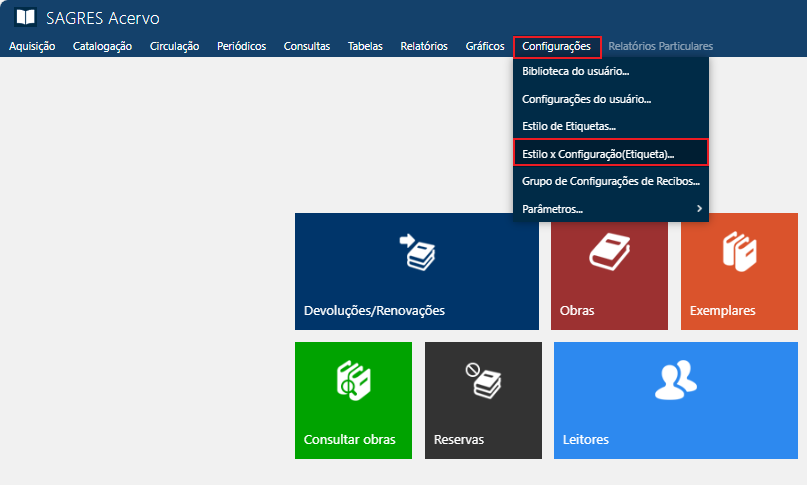Expand the Periódicos menu
807x485 pixels.
(241, 46)
